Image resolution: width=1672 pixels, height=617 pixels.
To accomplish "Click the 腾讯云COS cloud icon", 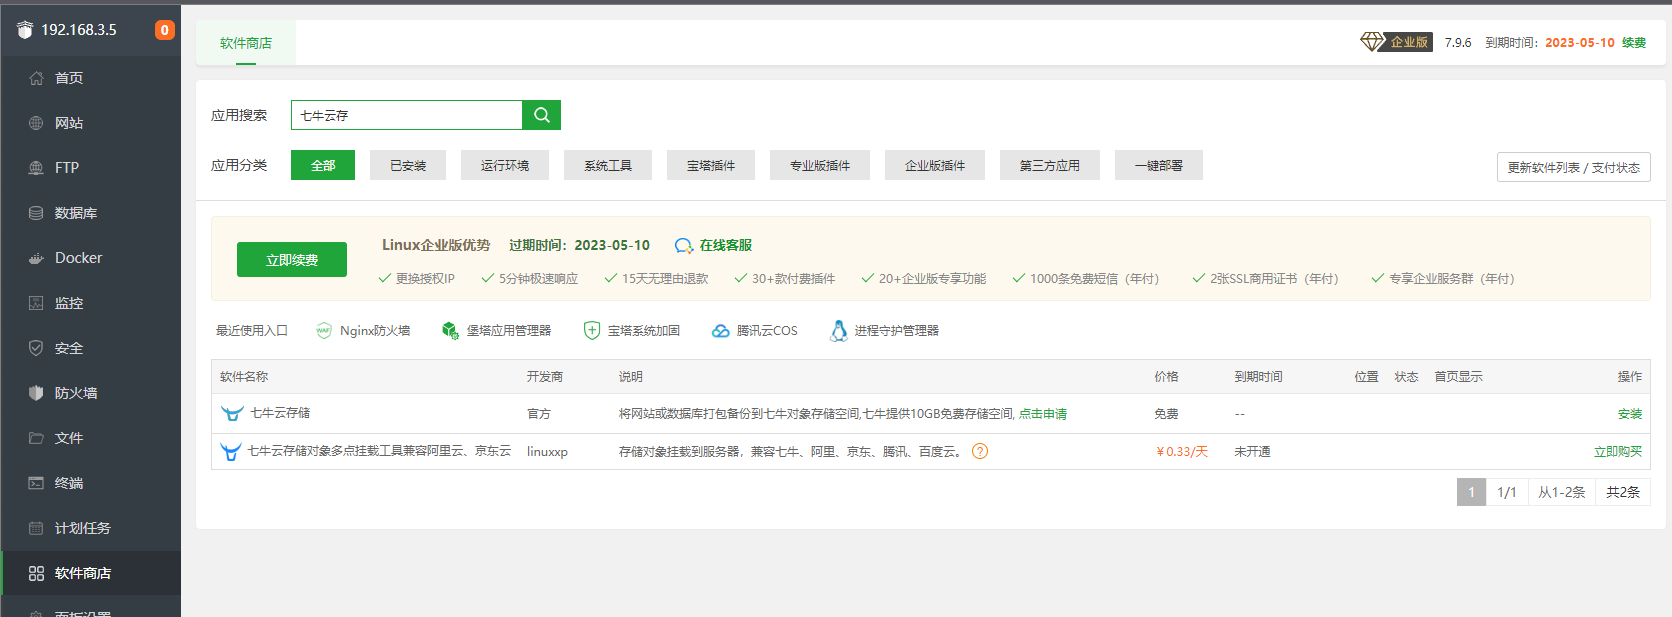I will [x=721, y=331].
